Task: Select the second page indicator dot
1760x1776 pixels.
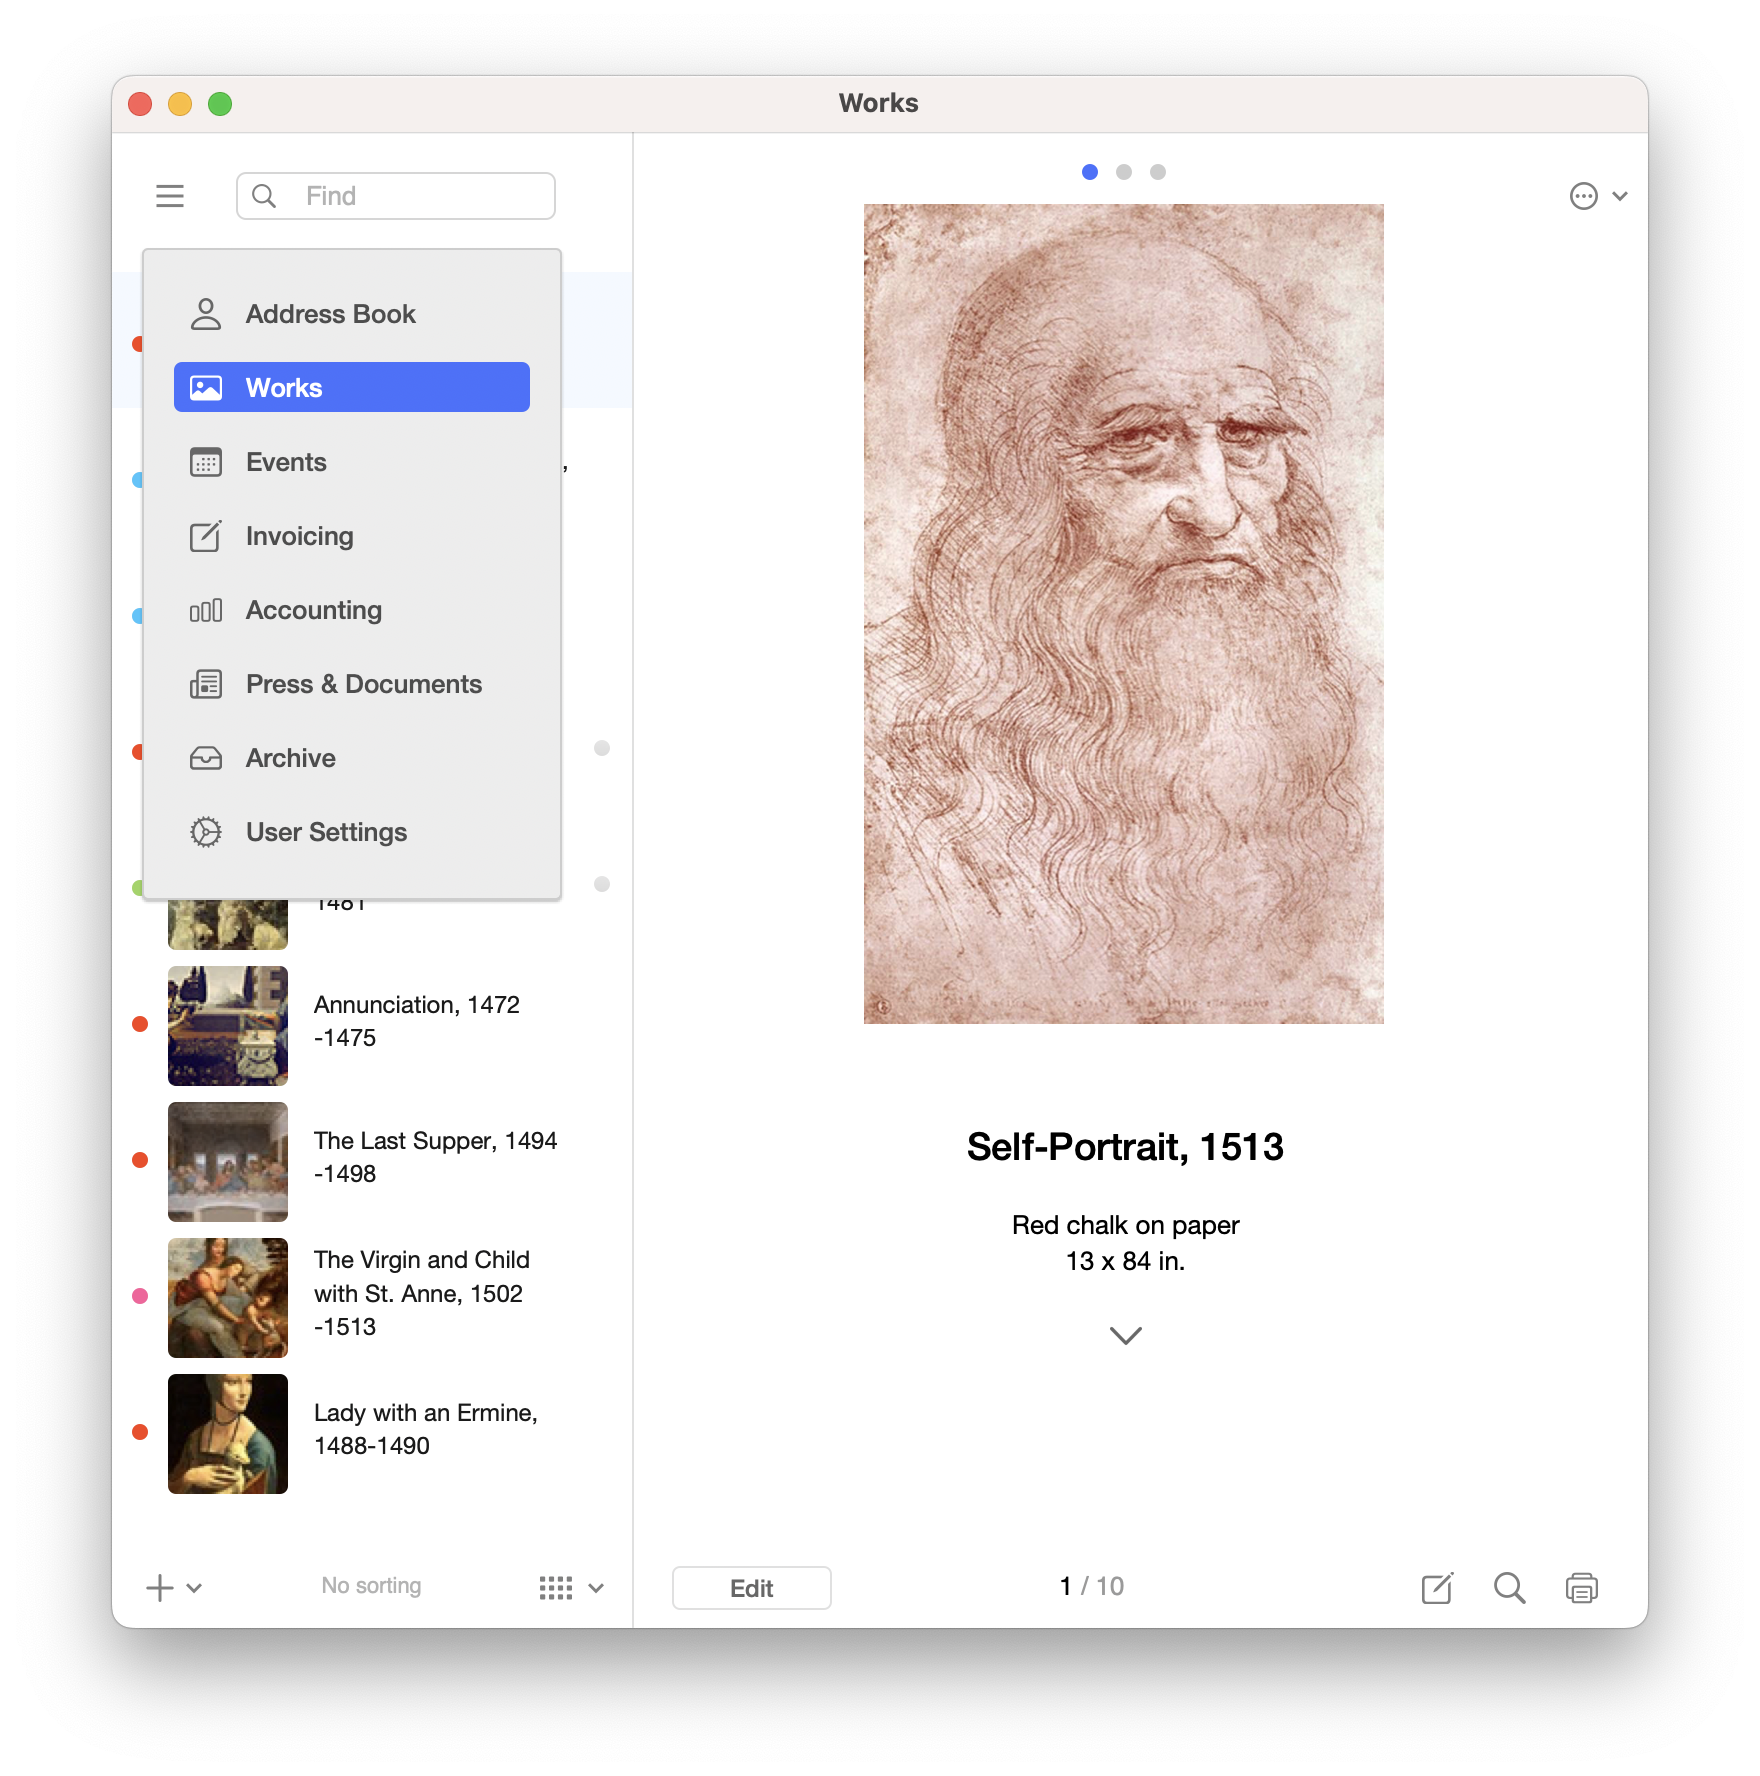Action: point(1123,172)
